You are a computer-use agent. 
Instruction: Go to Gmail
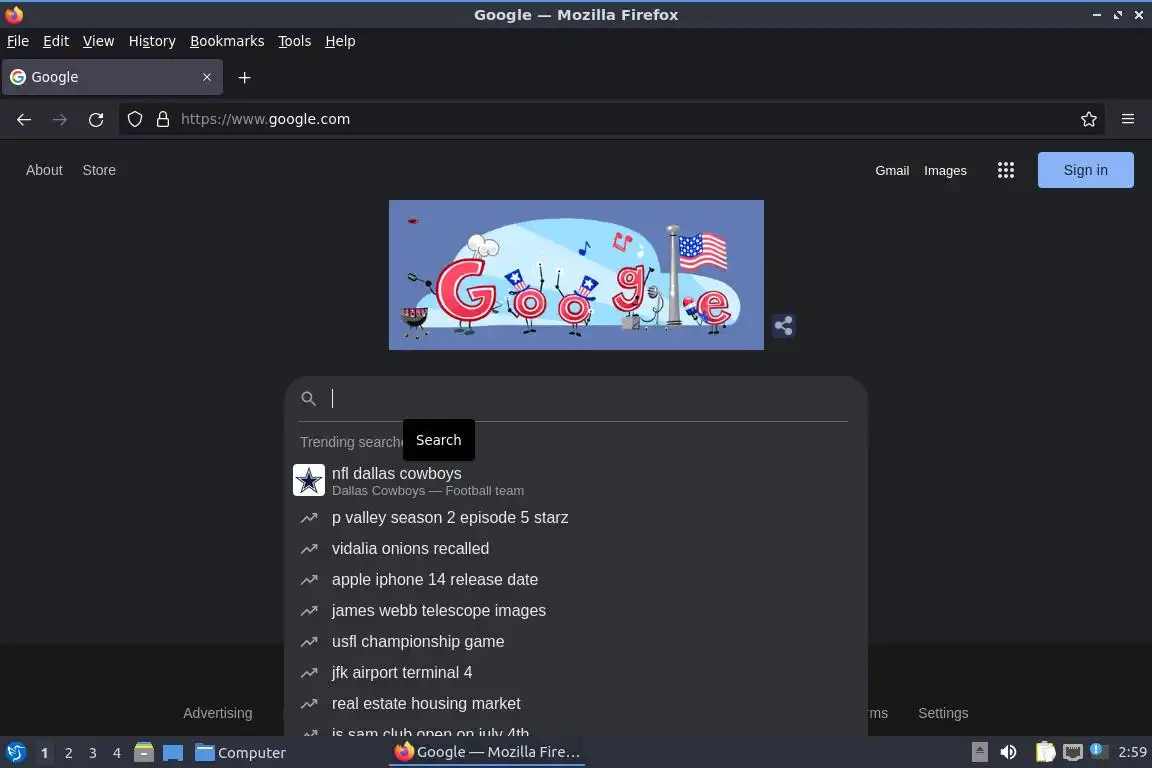[892, 171]
